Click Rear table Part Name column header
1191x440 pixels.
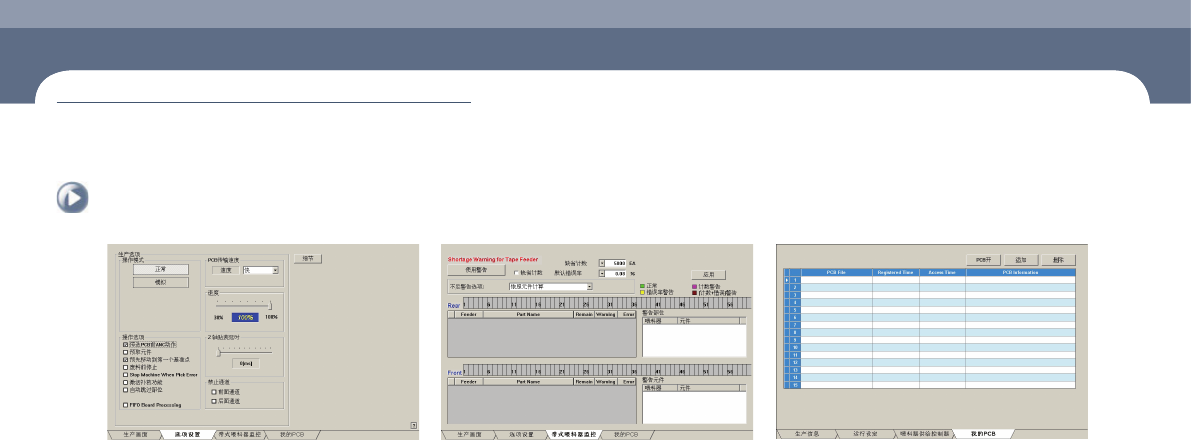pyautogui.click(x=527, y=313)
